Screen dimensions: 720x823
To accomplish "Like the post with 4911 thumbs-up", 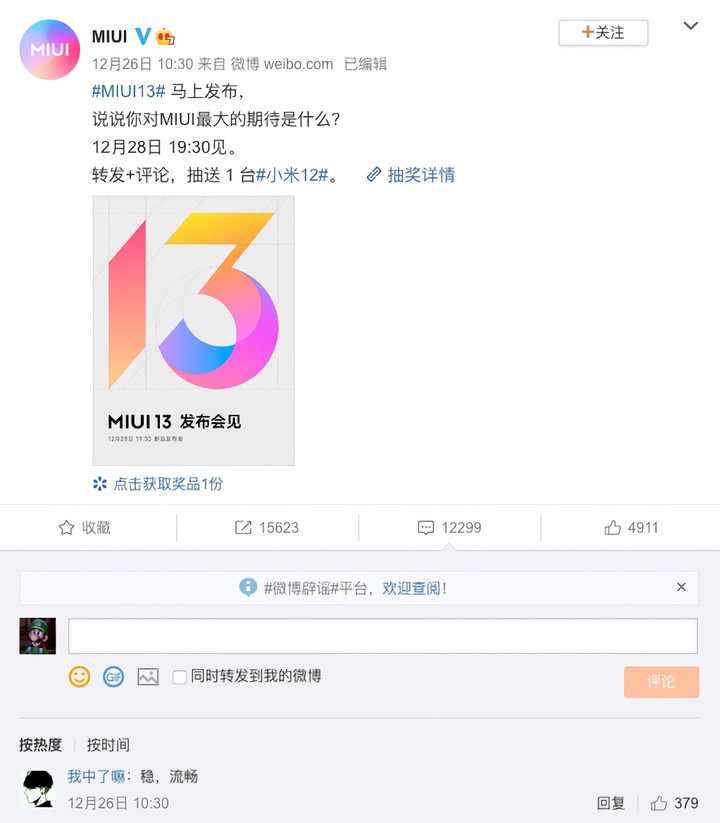I will [631, 527].
